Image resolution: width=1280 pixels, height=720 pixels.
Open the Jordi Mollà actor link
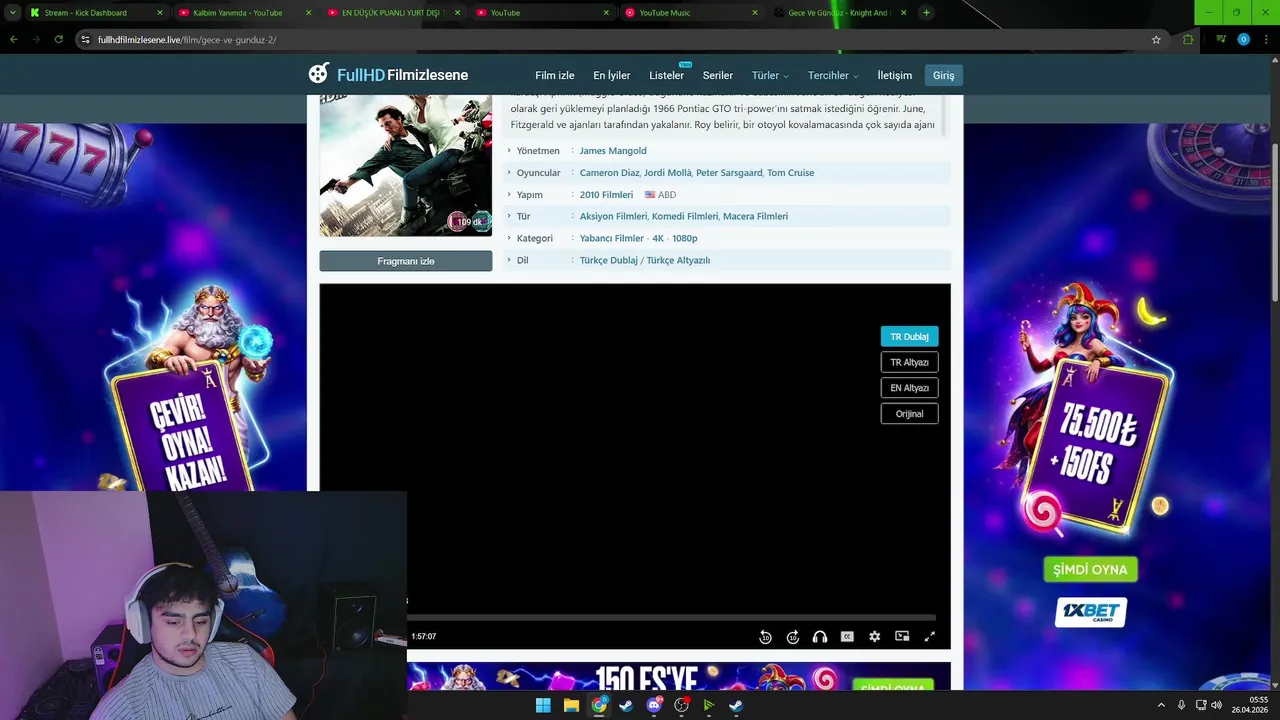tap(668, 173)
